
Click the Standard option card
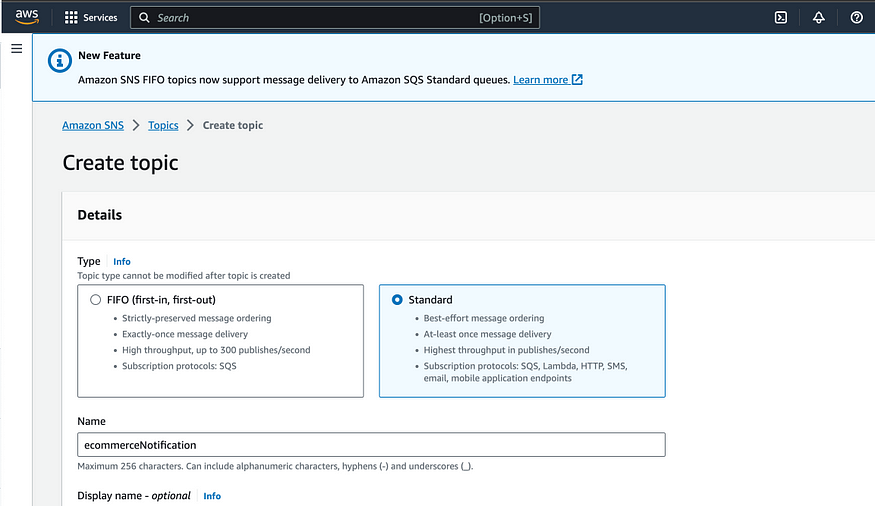[x=521, y=340]
